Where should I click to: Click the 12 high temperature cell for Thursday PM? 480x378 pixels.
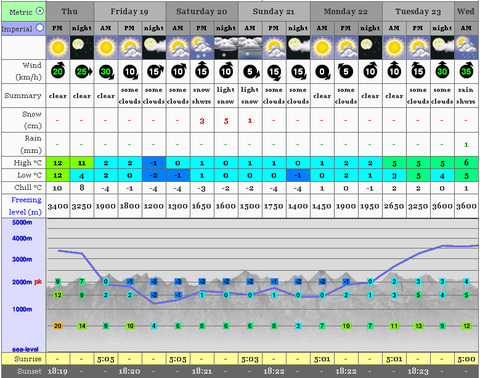point(58,163)
